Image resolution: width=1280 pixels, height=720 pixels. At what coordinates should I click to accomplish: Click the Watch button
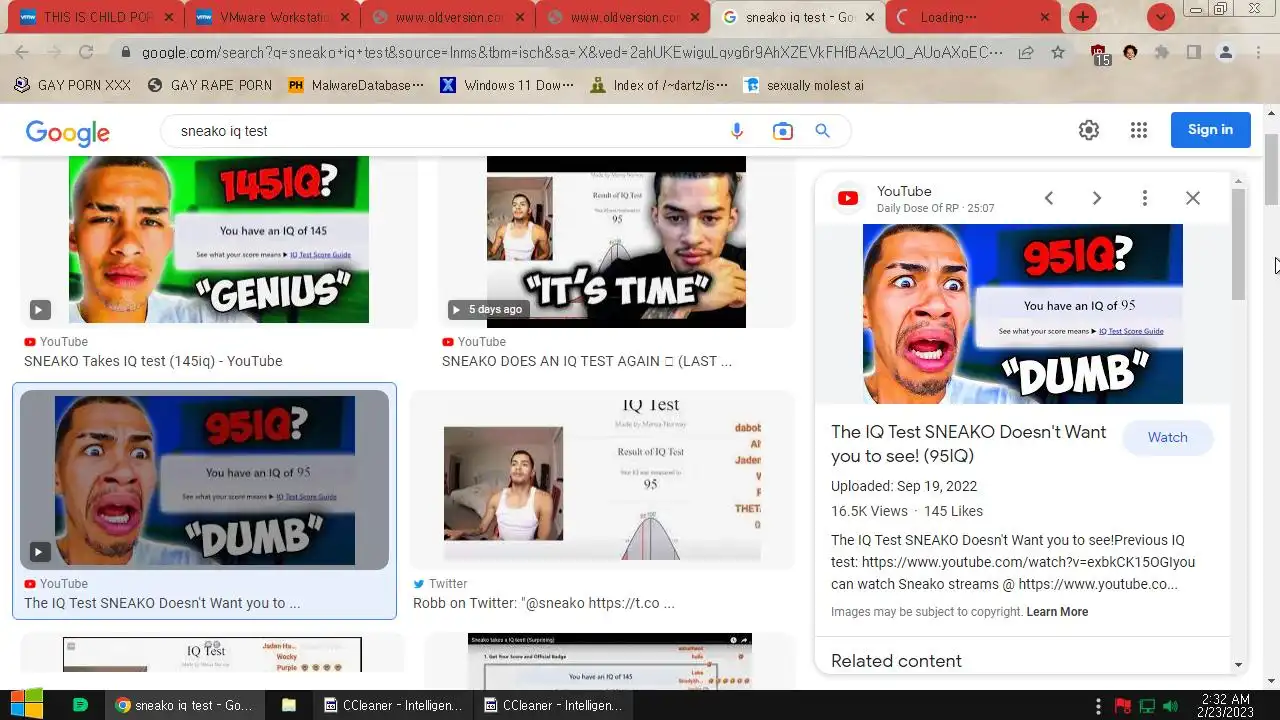pyautogui.click(x=1167, y=437)
